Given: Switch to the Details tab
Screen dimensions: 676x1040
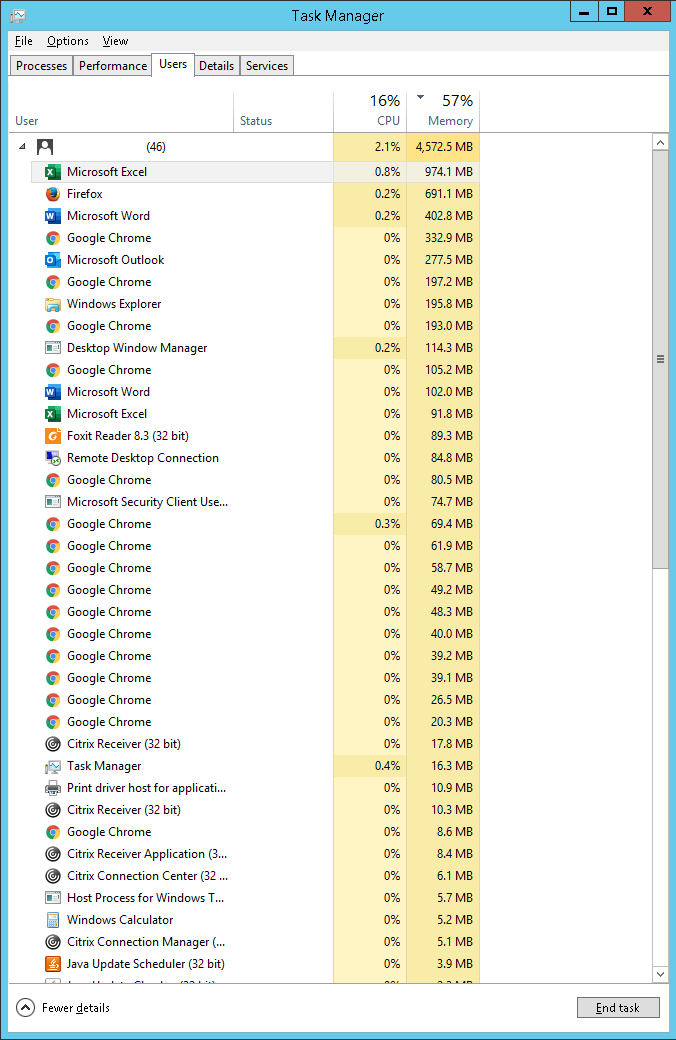Looking at the screenshot, I should (216, 66).
